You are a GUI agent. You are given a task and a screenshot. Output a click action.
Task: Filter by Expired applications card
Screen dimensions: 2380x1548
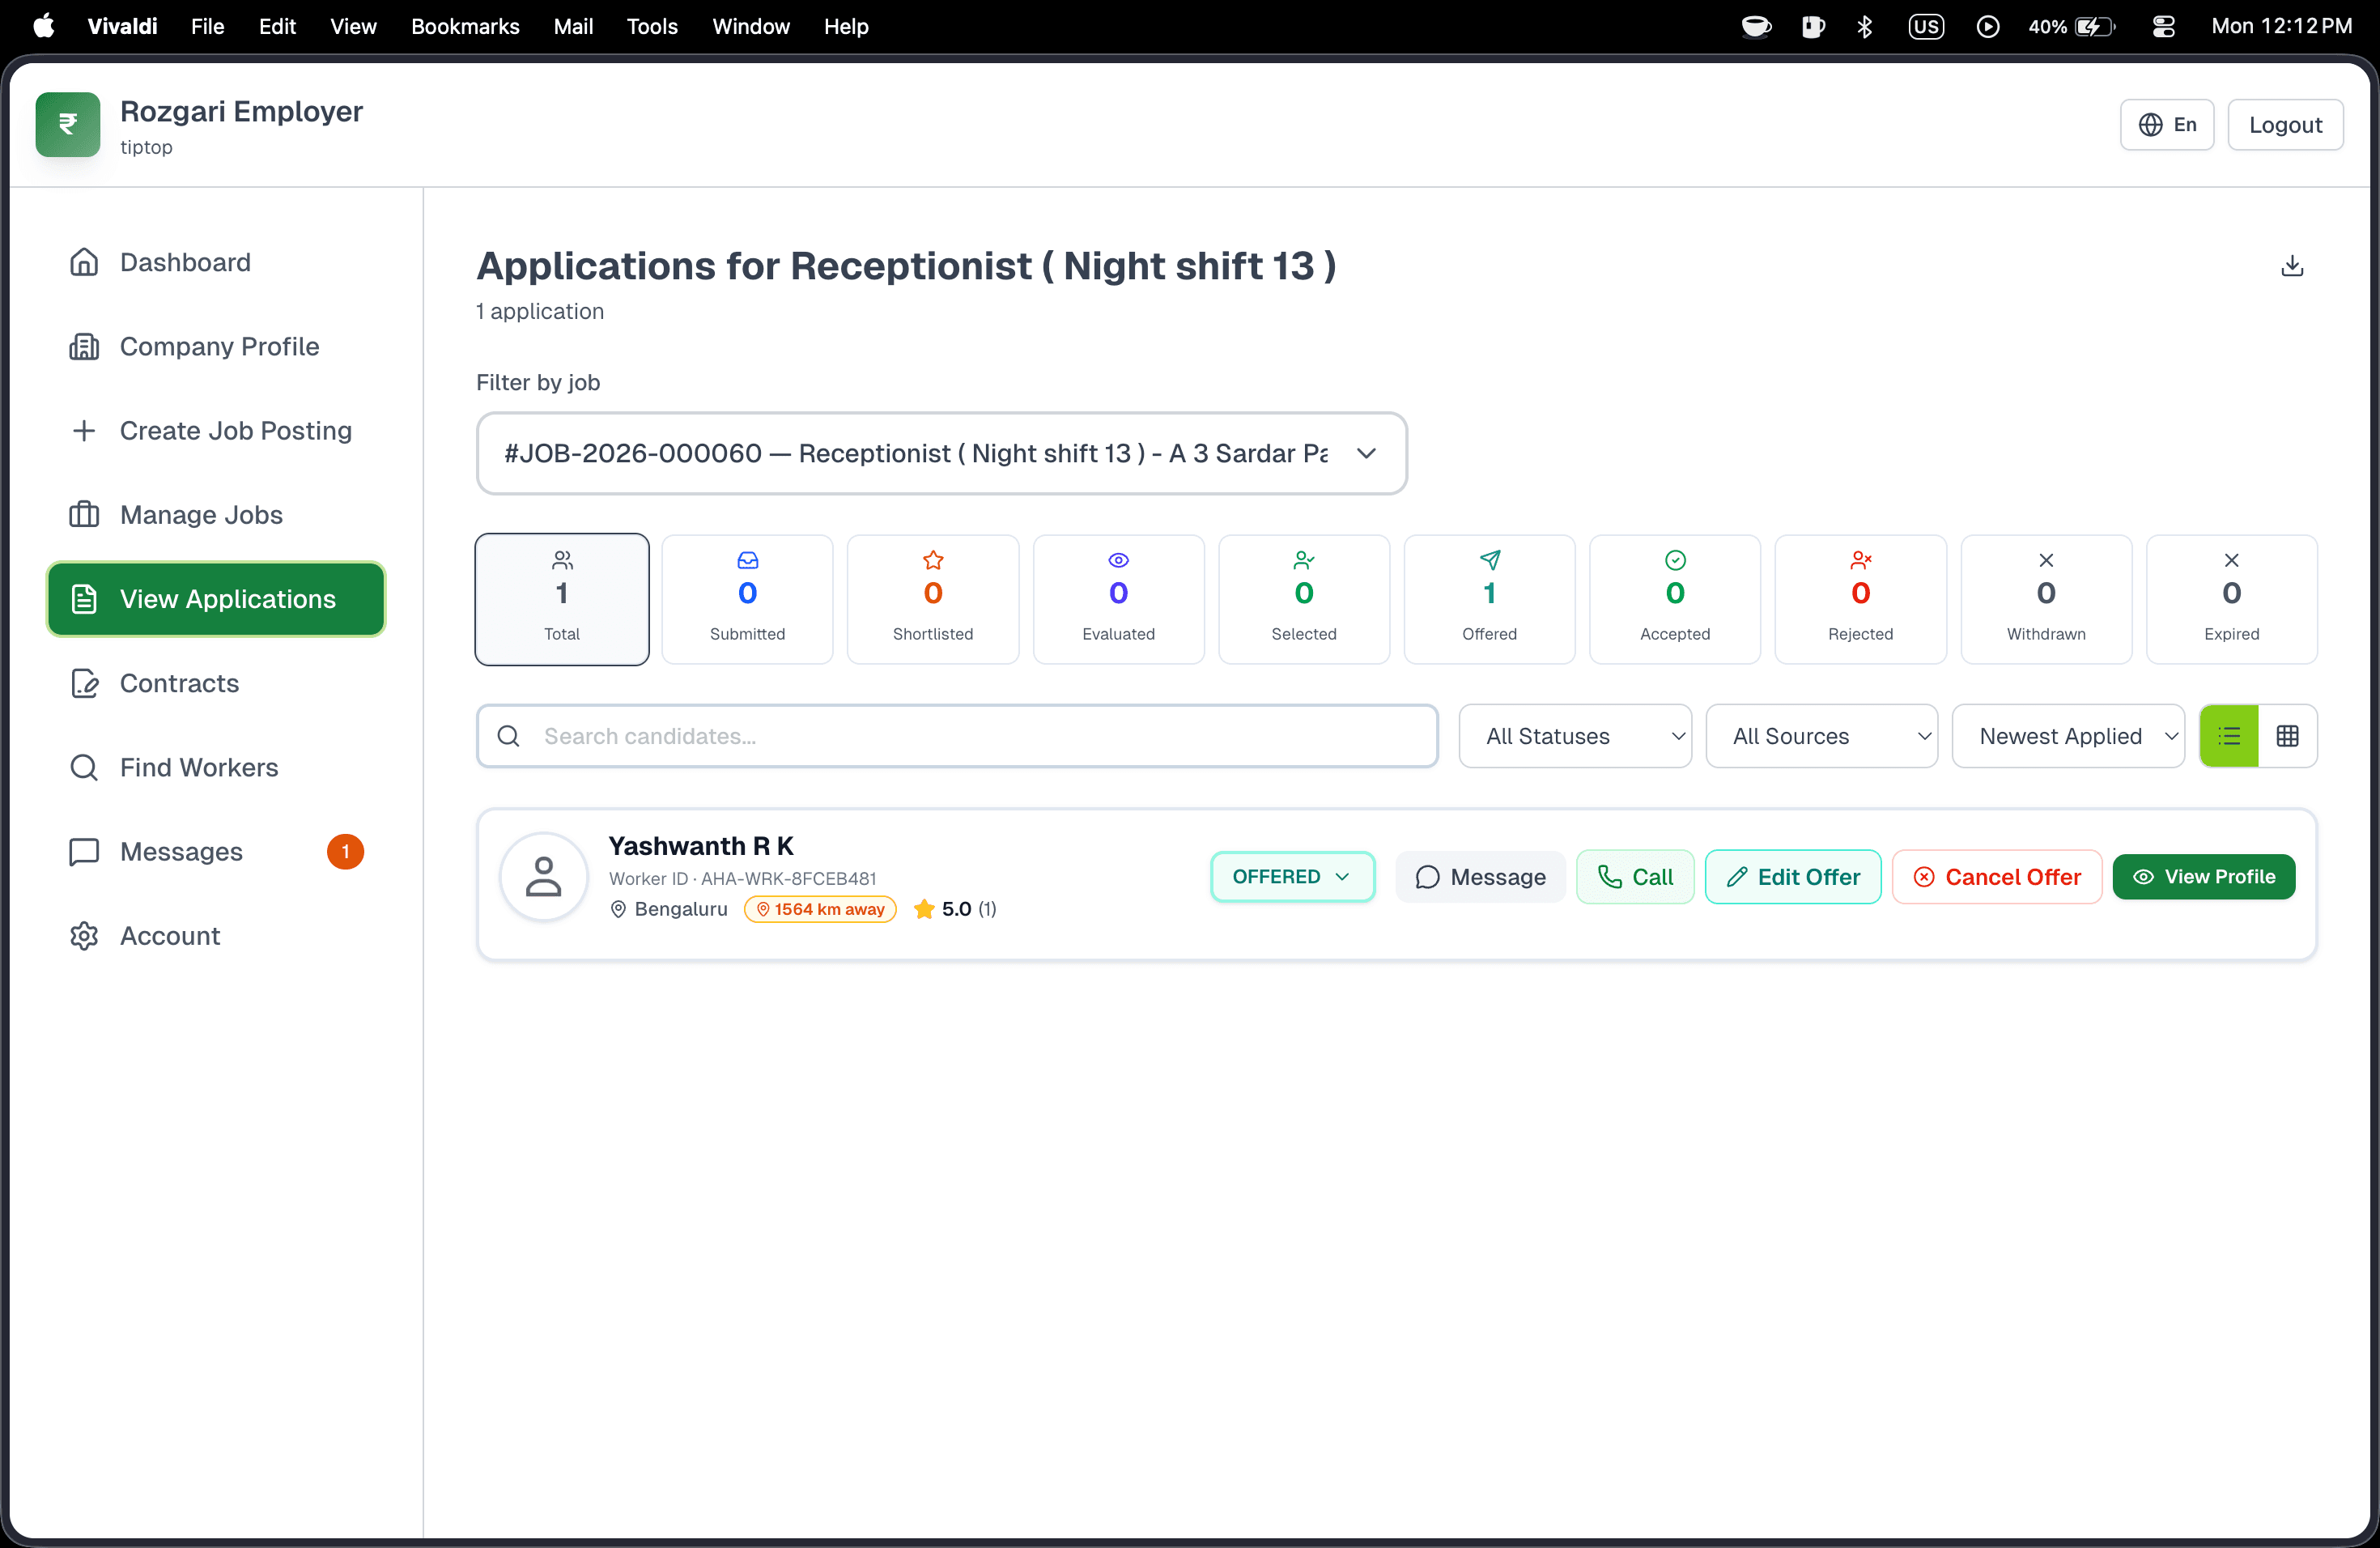[x=2231, y=599]
